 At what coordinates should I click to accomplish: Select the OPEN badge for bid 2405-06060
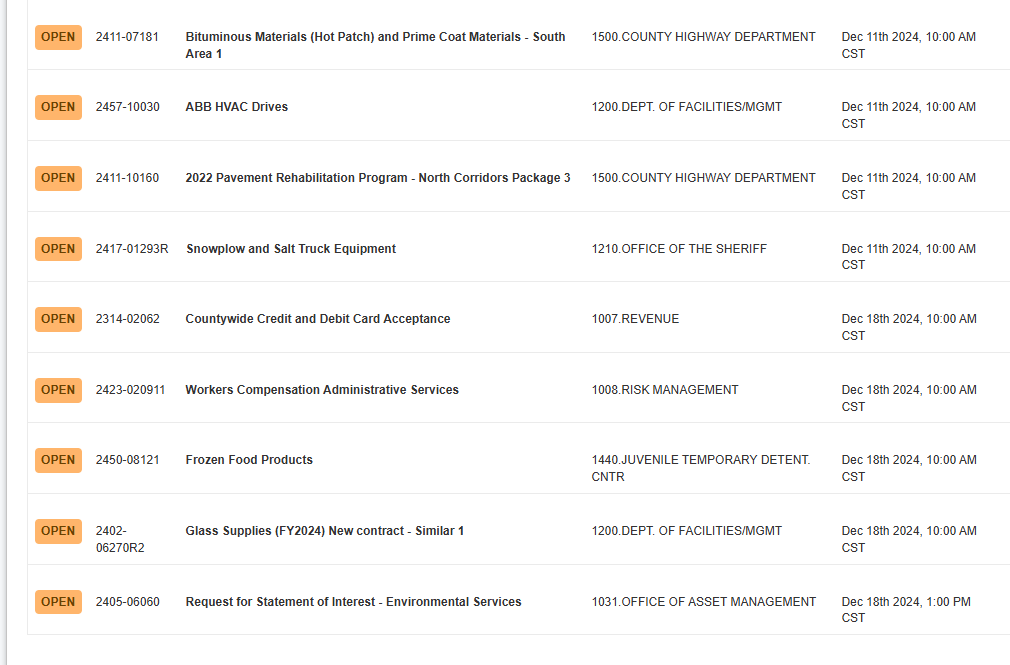(x=58, y=602)
